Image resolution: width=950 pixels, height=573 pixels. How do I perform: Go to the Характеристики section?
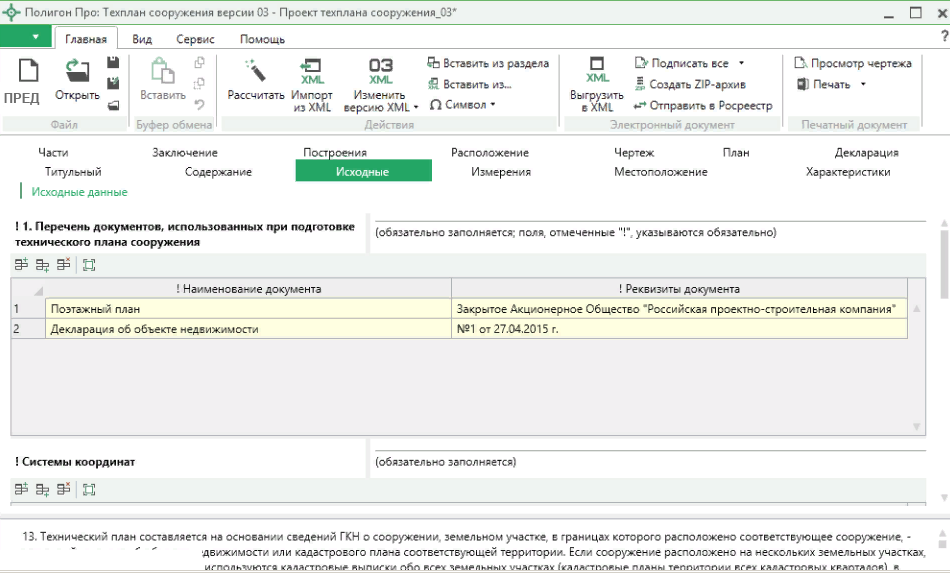848,172
